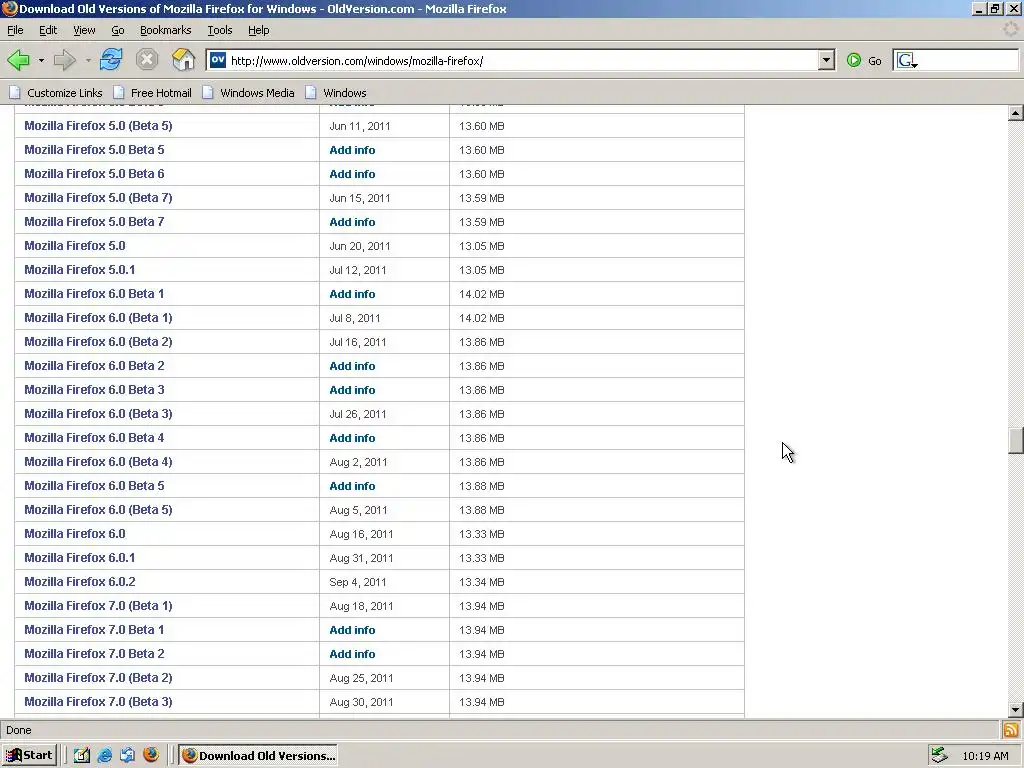Open the View menu
Image resolution: width=1024 pixels, height=768 pixels.
84,30
